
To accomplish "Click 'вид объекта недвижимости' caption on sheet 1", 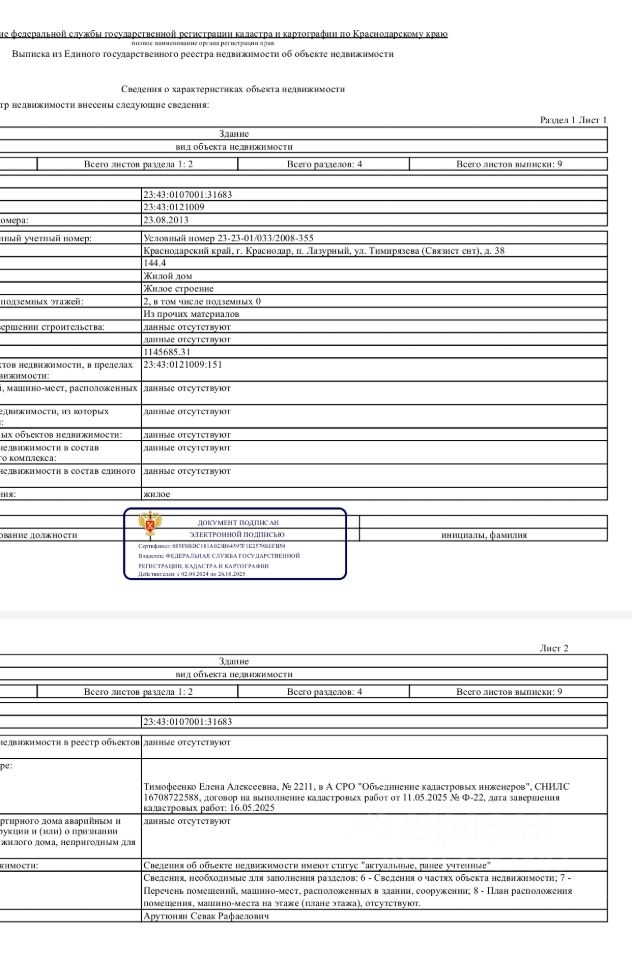I will (x=234, y=147).
